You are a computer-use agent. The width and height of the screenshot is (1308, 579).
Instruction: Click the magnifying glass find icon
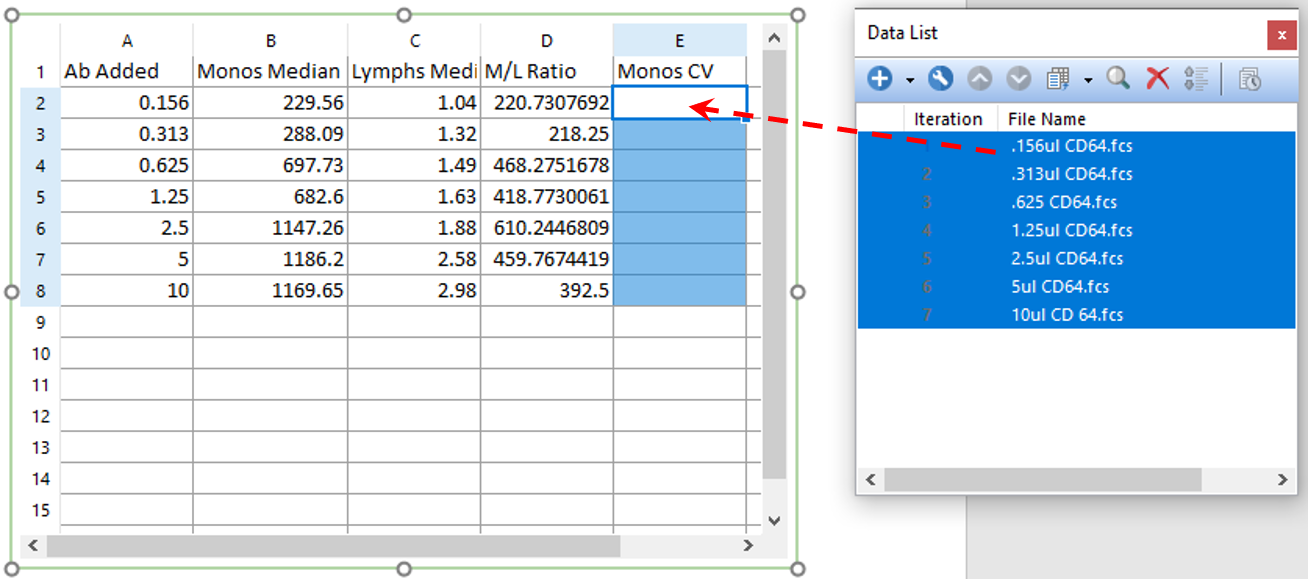(x=1118, y=79)
